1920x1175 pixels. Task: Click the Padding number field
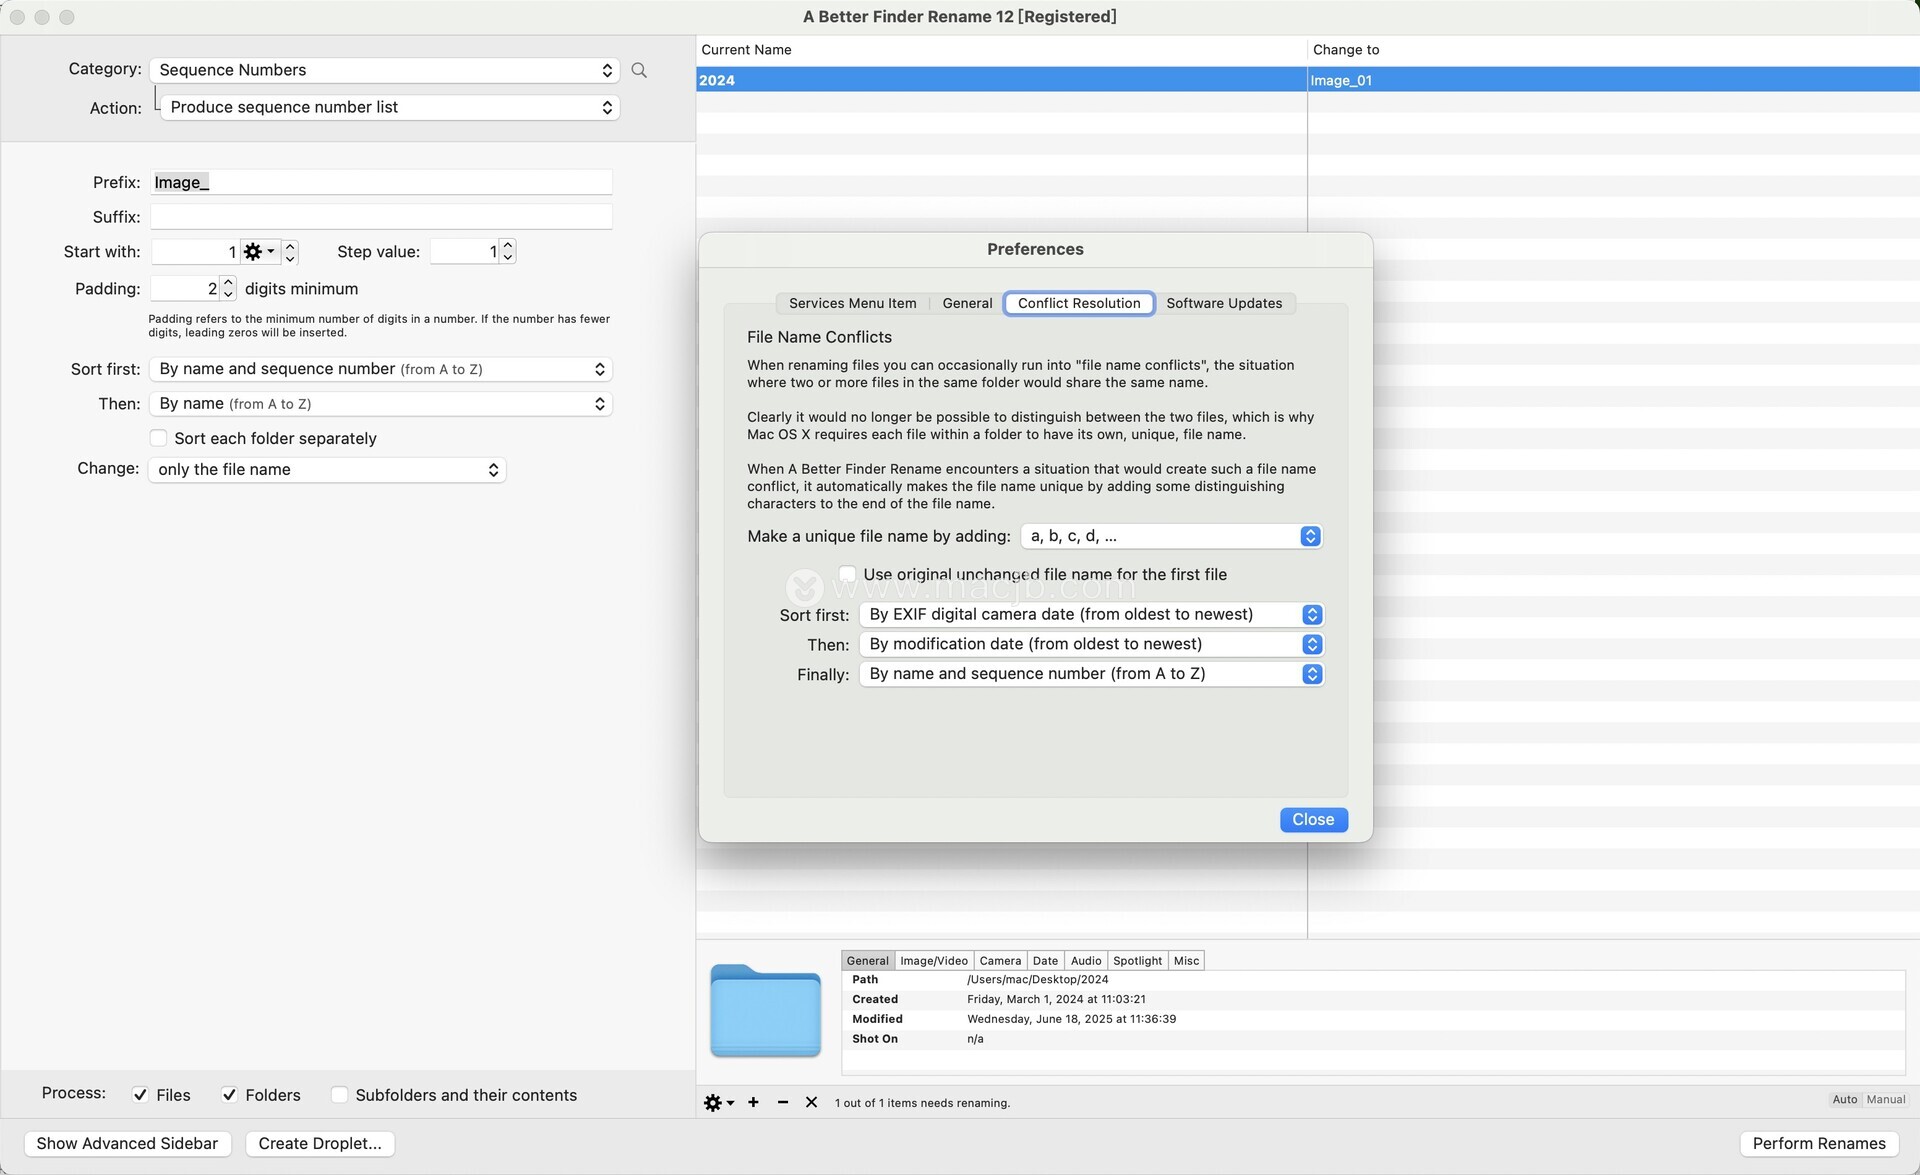(185, 288)
